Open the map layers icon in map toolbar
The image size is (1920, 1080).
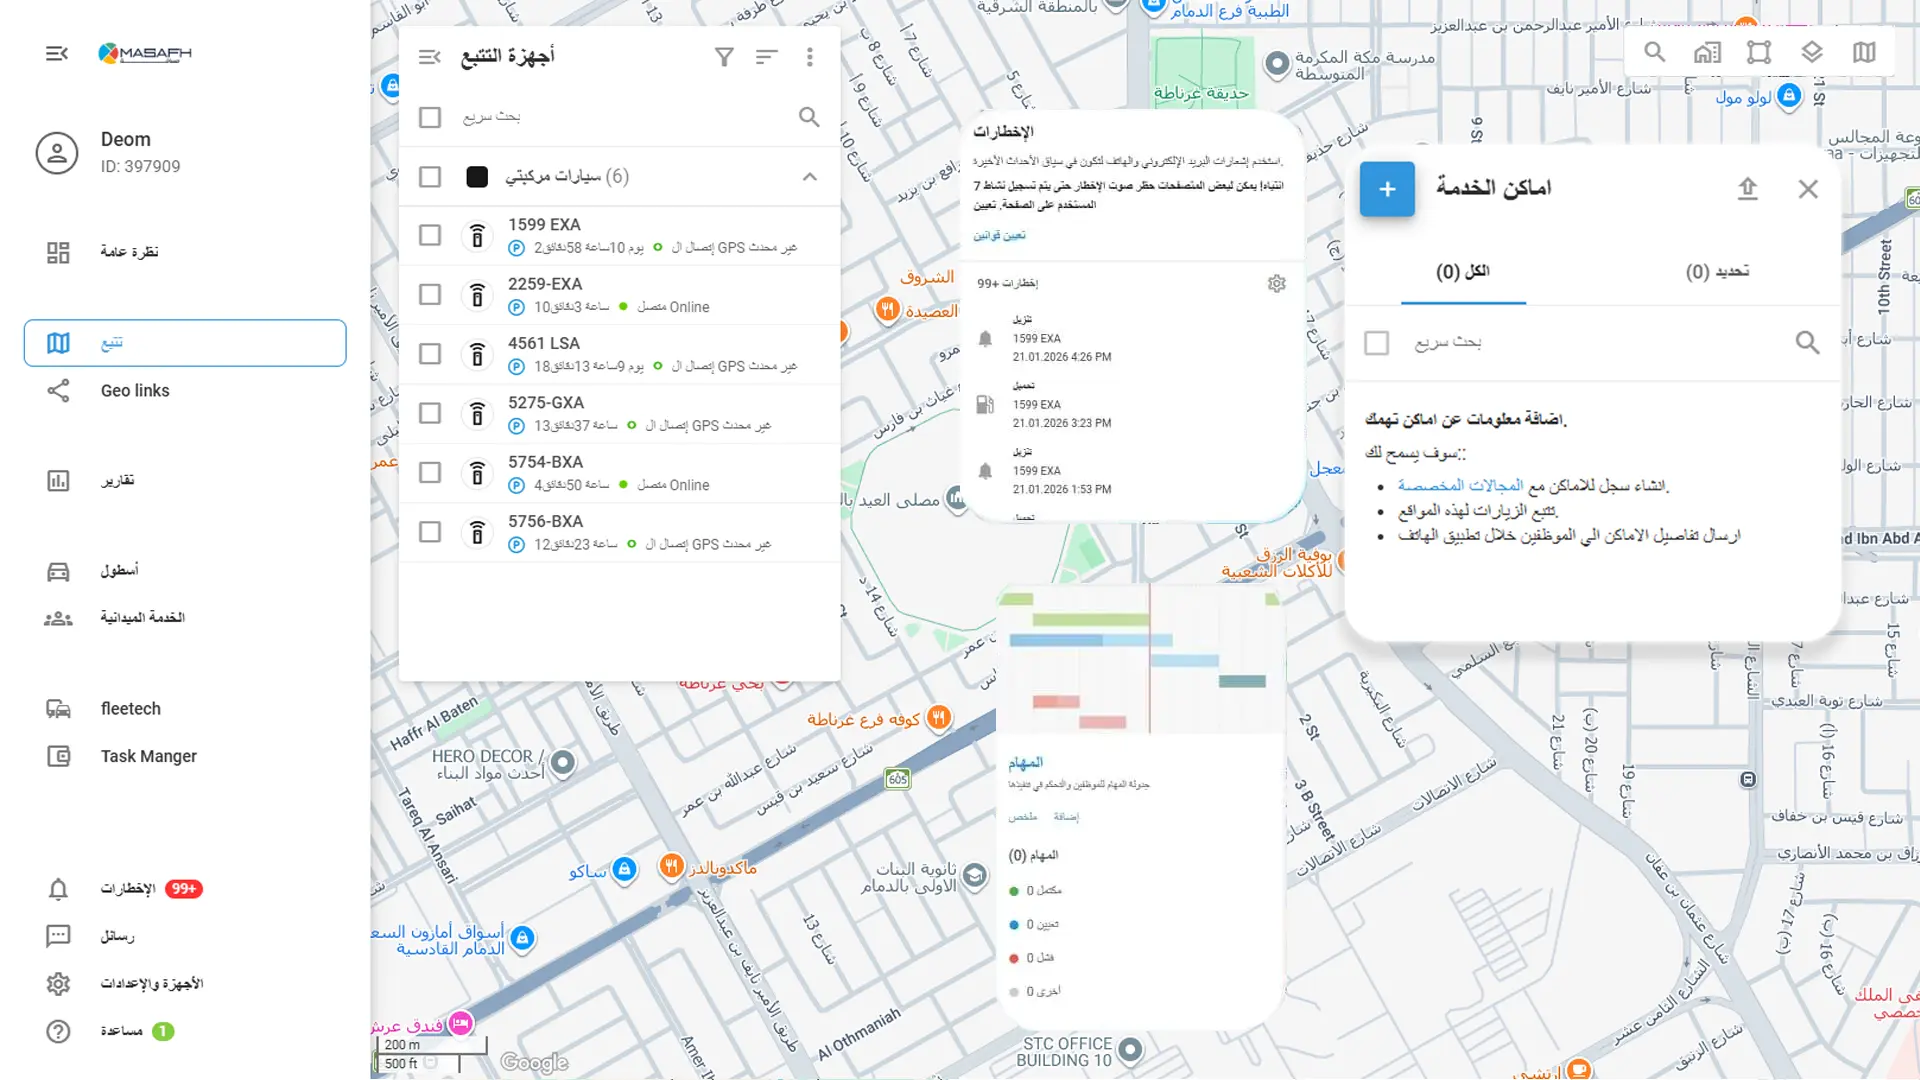click(x=1811, y=52)
